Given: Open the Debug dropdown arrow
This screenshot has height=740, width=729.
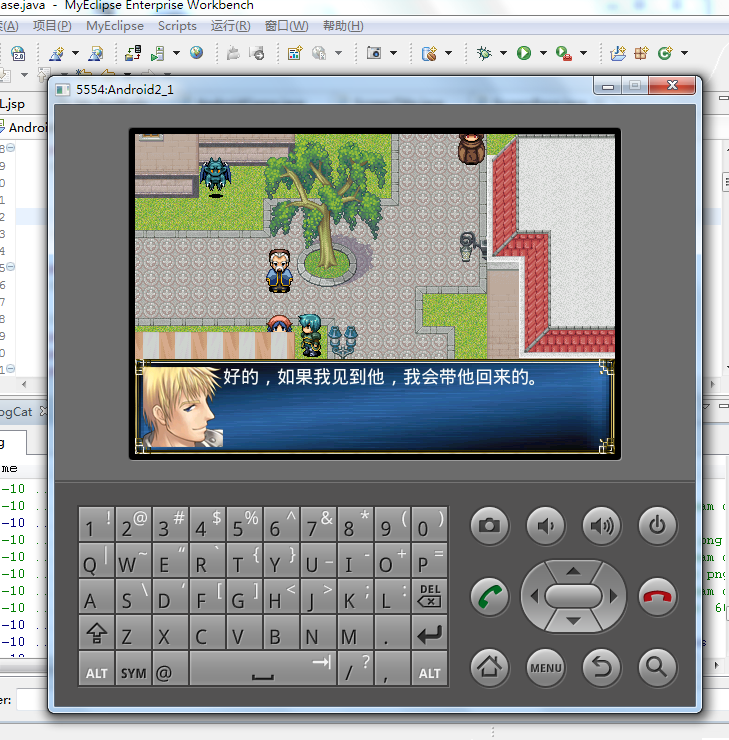Looking at the screenshot, I should 503,53.
